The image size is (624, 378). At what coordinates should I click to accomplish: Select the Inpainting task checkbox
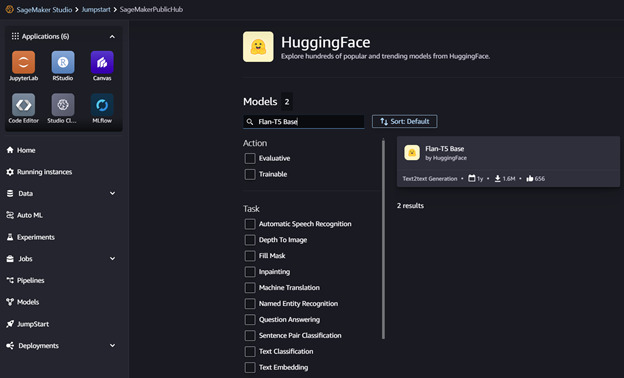pos(250,272)
